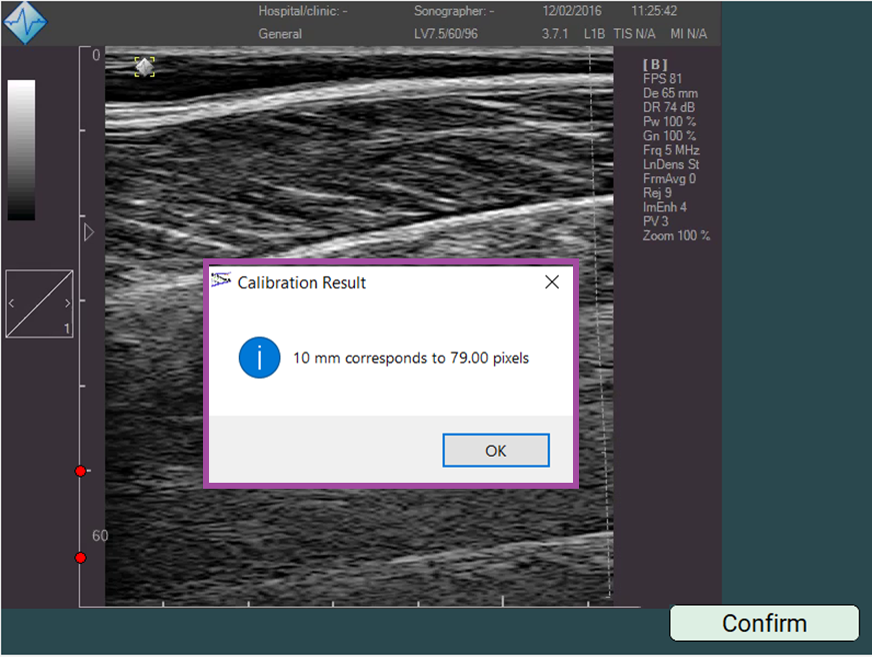872x657 pixels.
Task: Select the Gn 100 % gain parameter
Action: [670, 136]
